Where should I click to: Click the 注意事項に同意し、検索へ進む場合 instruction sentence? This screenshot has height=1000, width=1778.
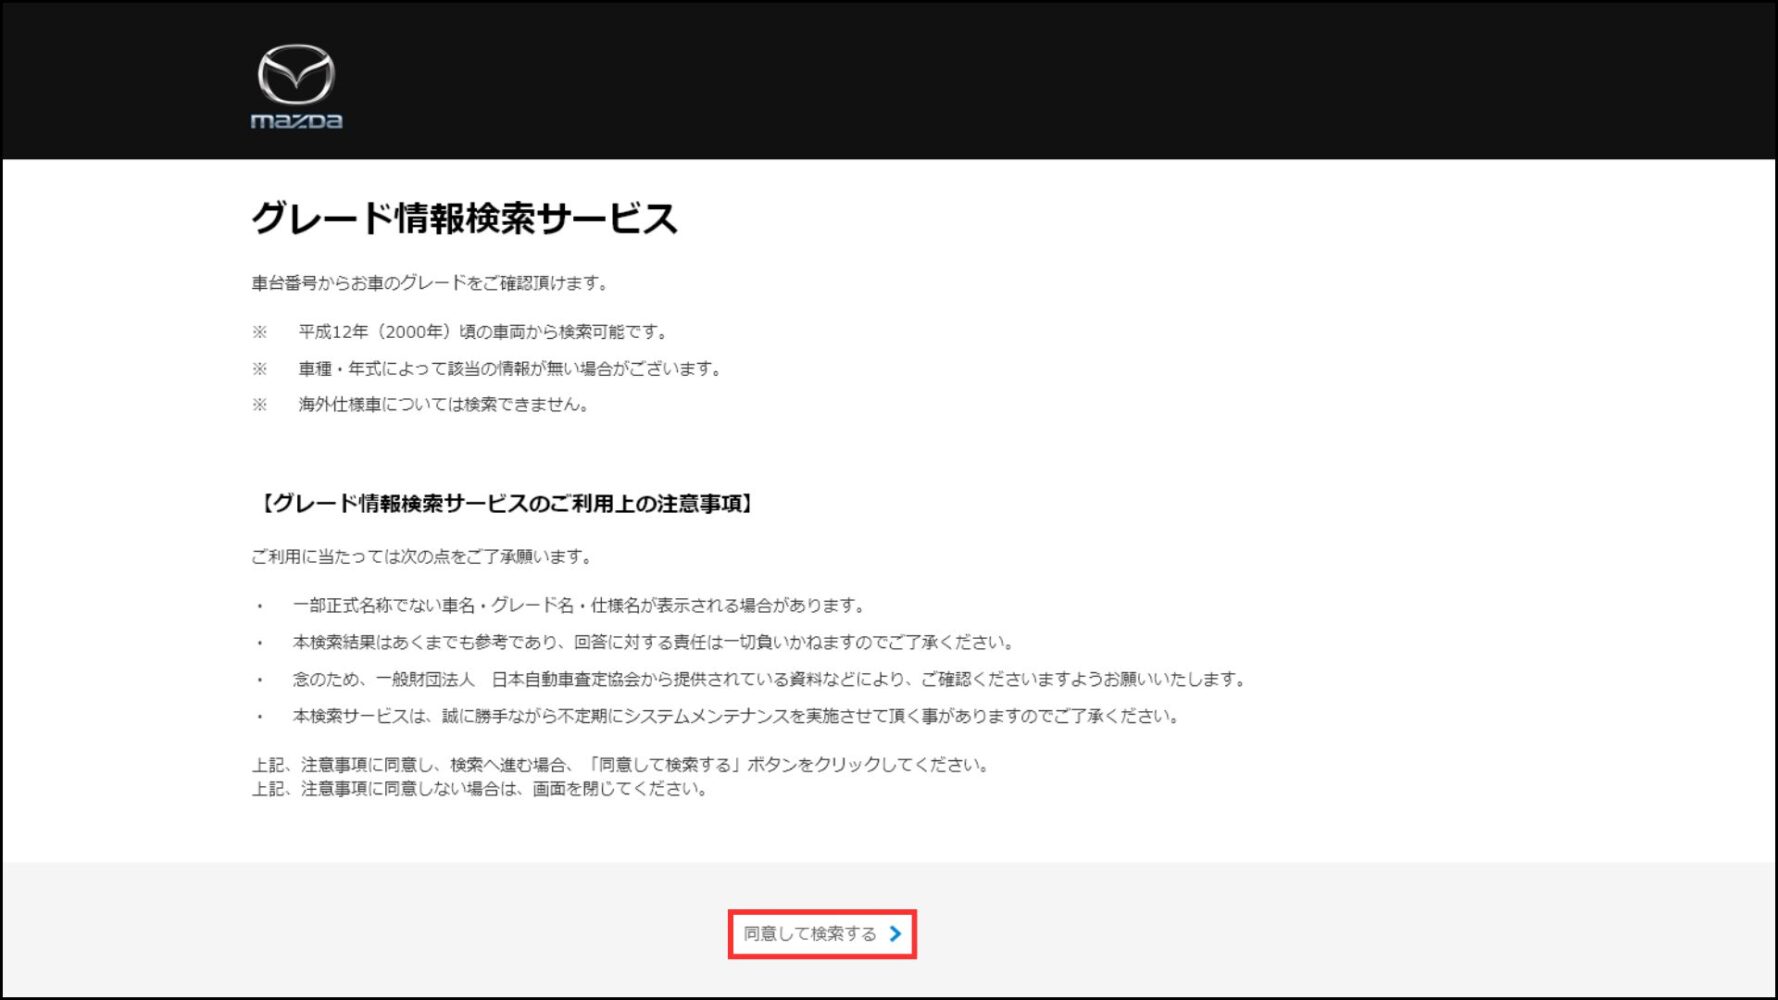tap(622, 765)
